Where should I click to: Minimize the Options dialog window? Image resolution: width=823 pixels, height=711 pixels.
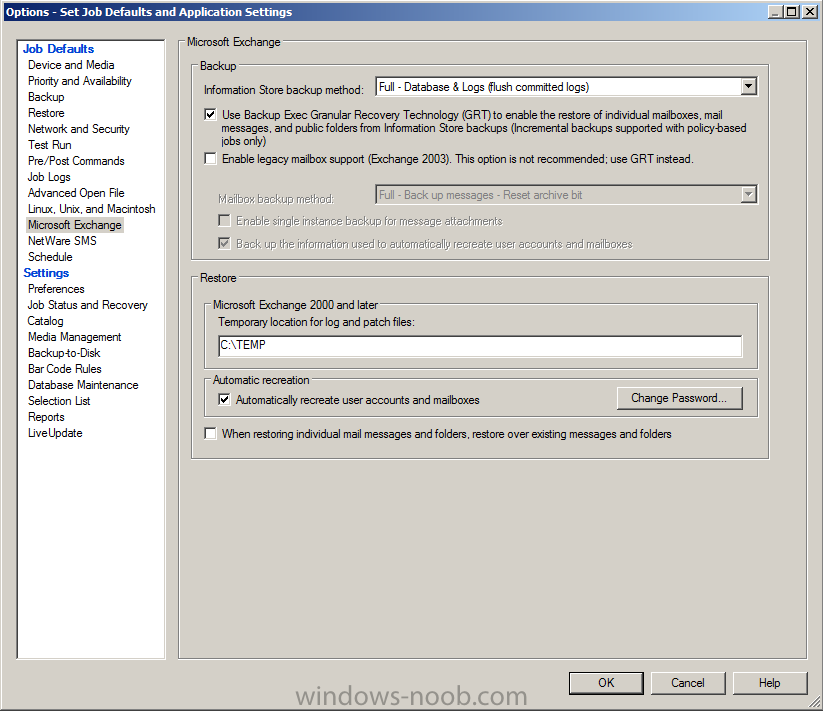coord(776,12)
